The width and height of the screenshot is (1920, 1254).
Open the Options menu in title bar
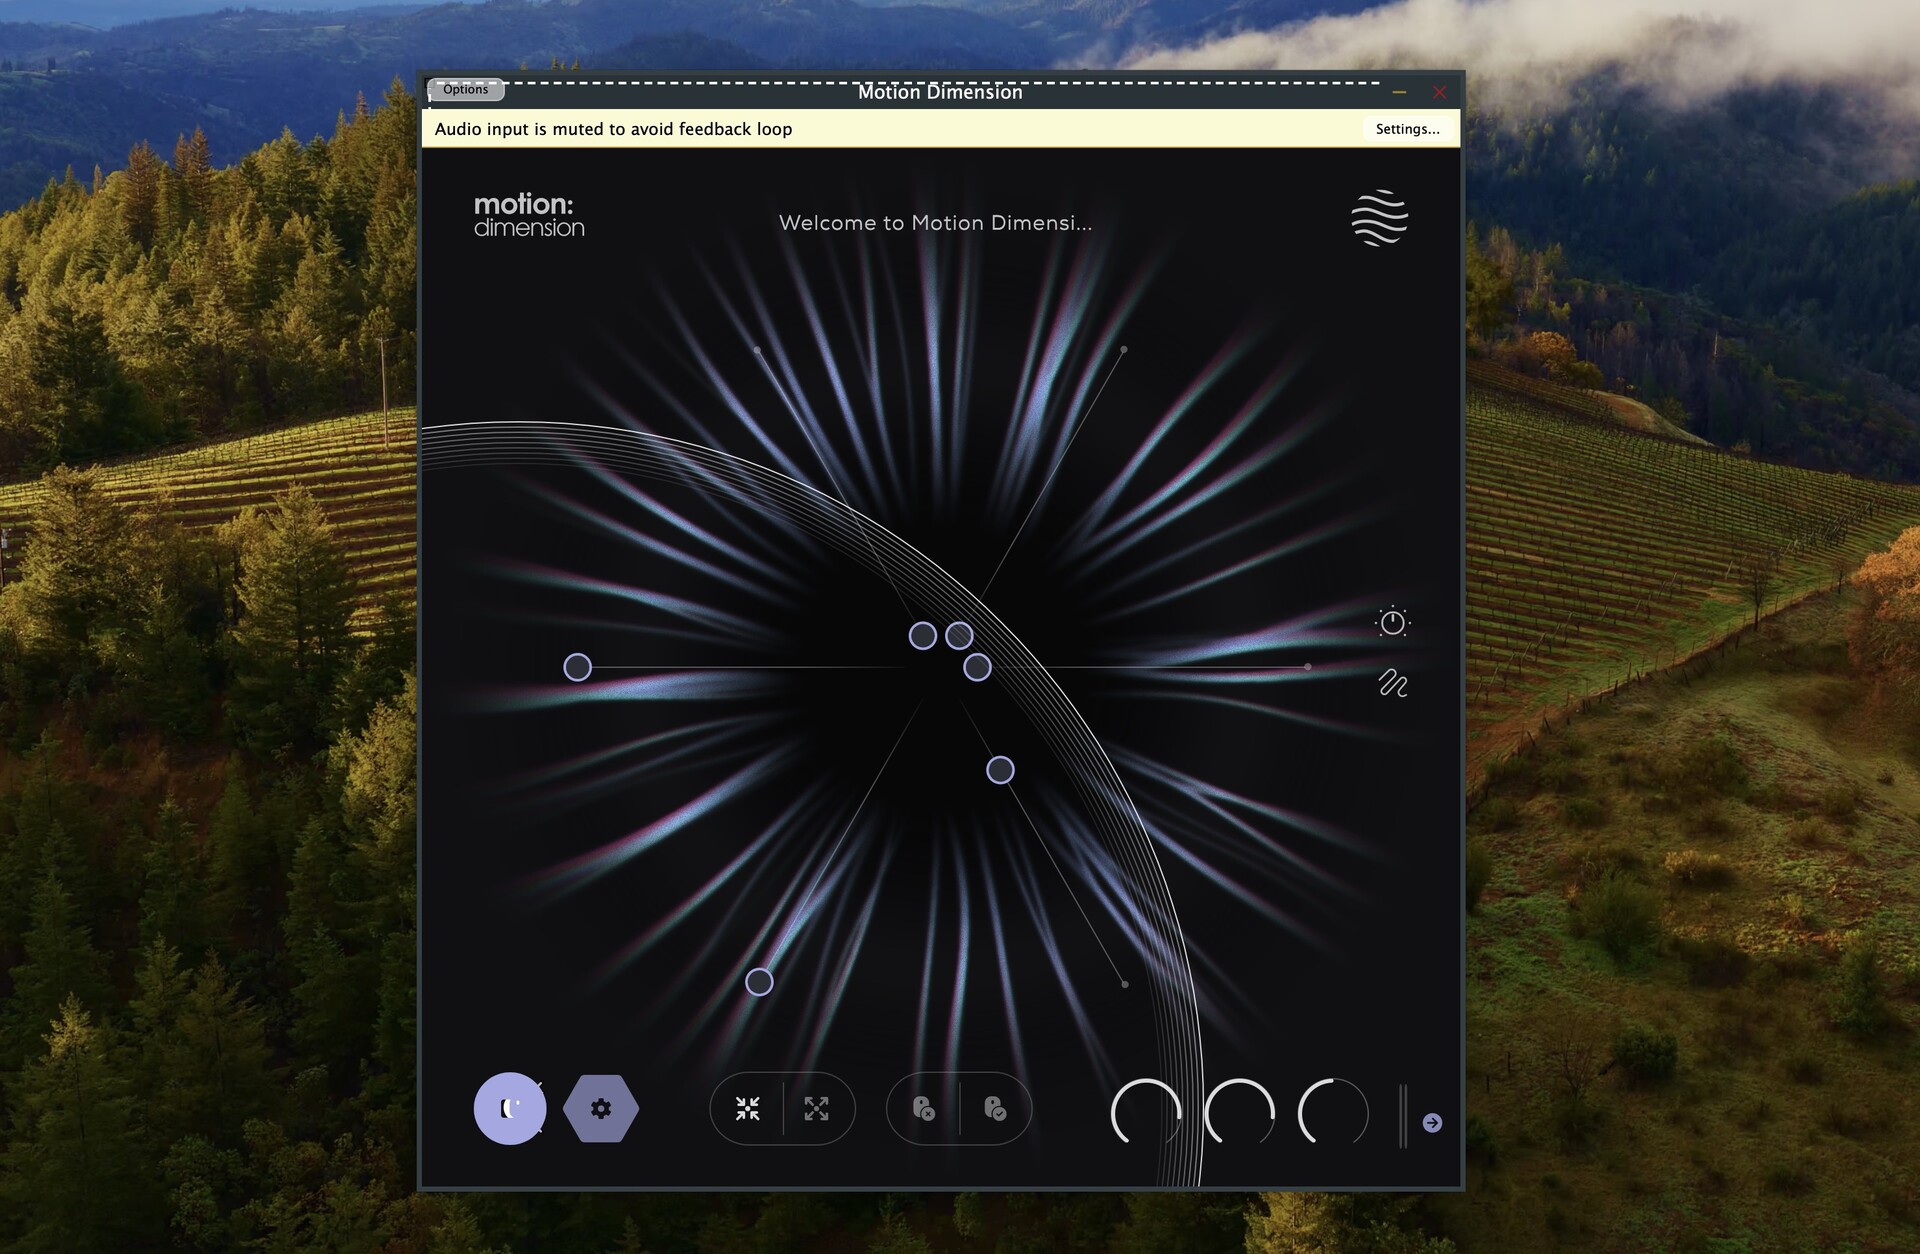(466, 90)
